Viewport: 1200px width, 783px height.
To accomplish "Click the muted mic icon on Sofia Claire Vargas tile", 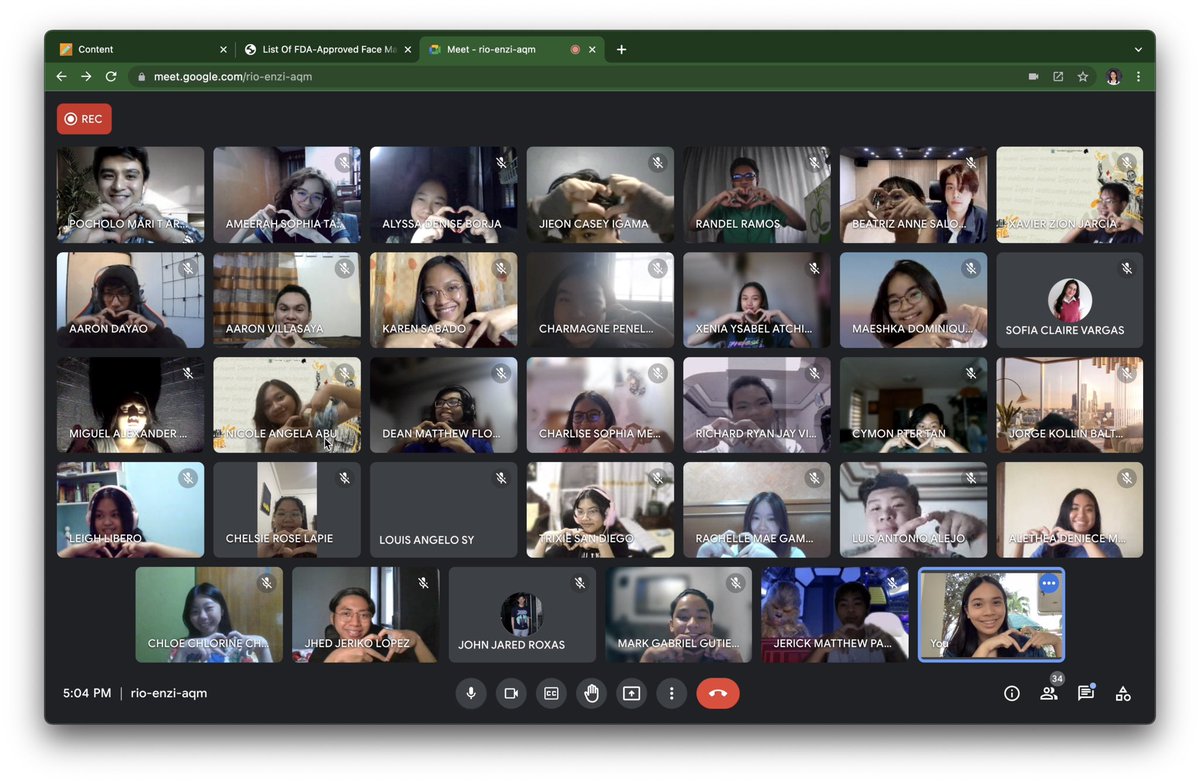I will point(1127,268).
